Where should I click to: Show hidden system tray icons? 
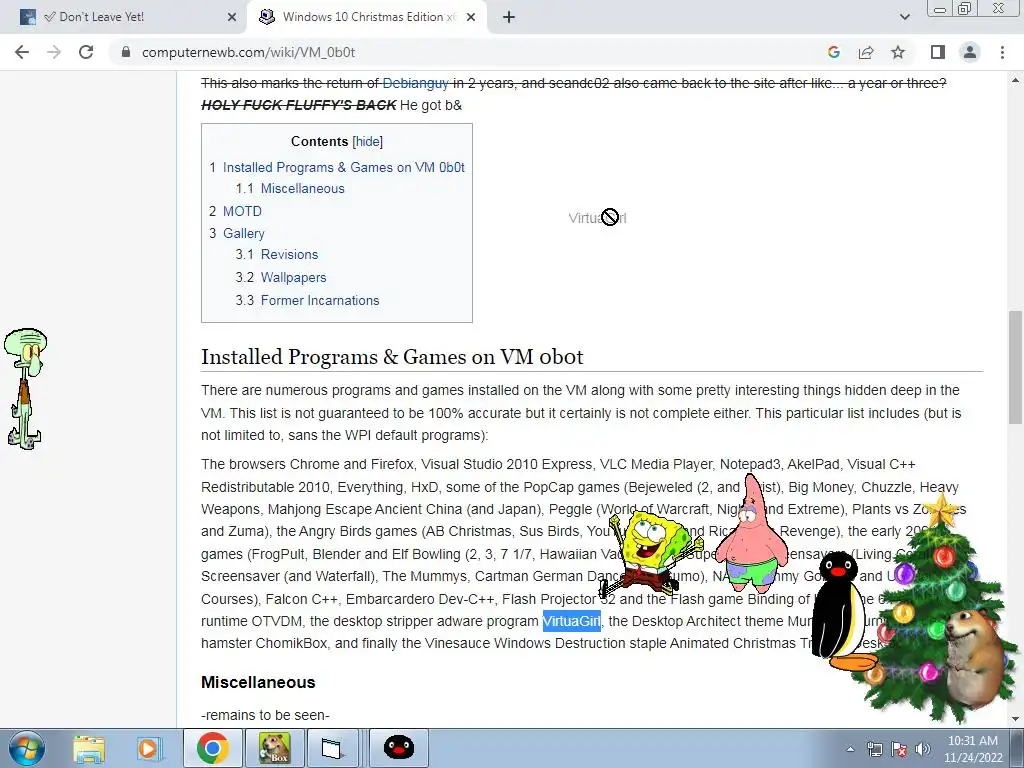(850, 749)
